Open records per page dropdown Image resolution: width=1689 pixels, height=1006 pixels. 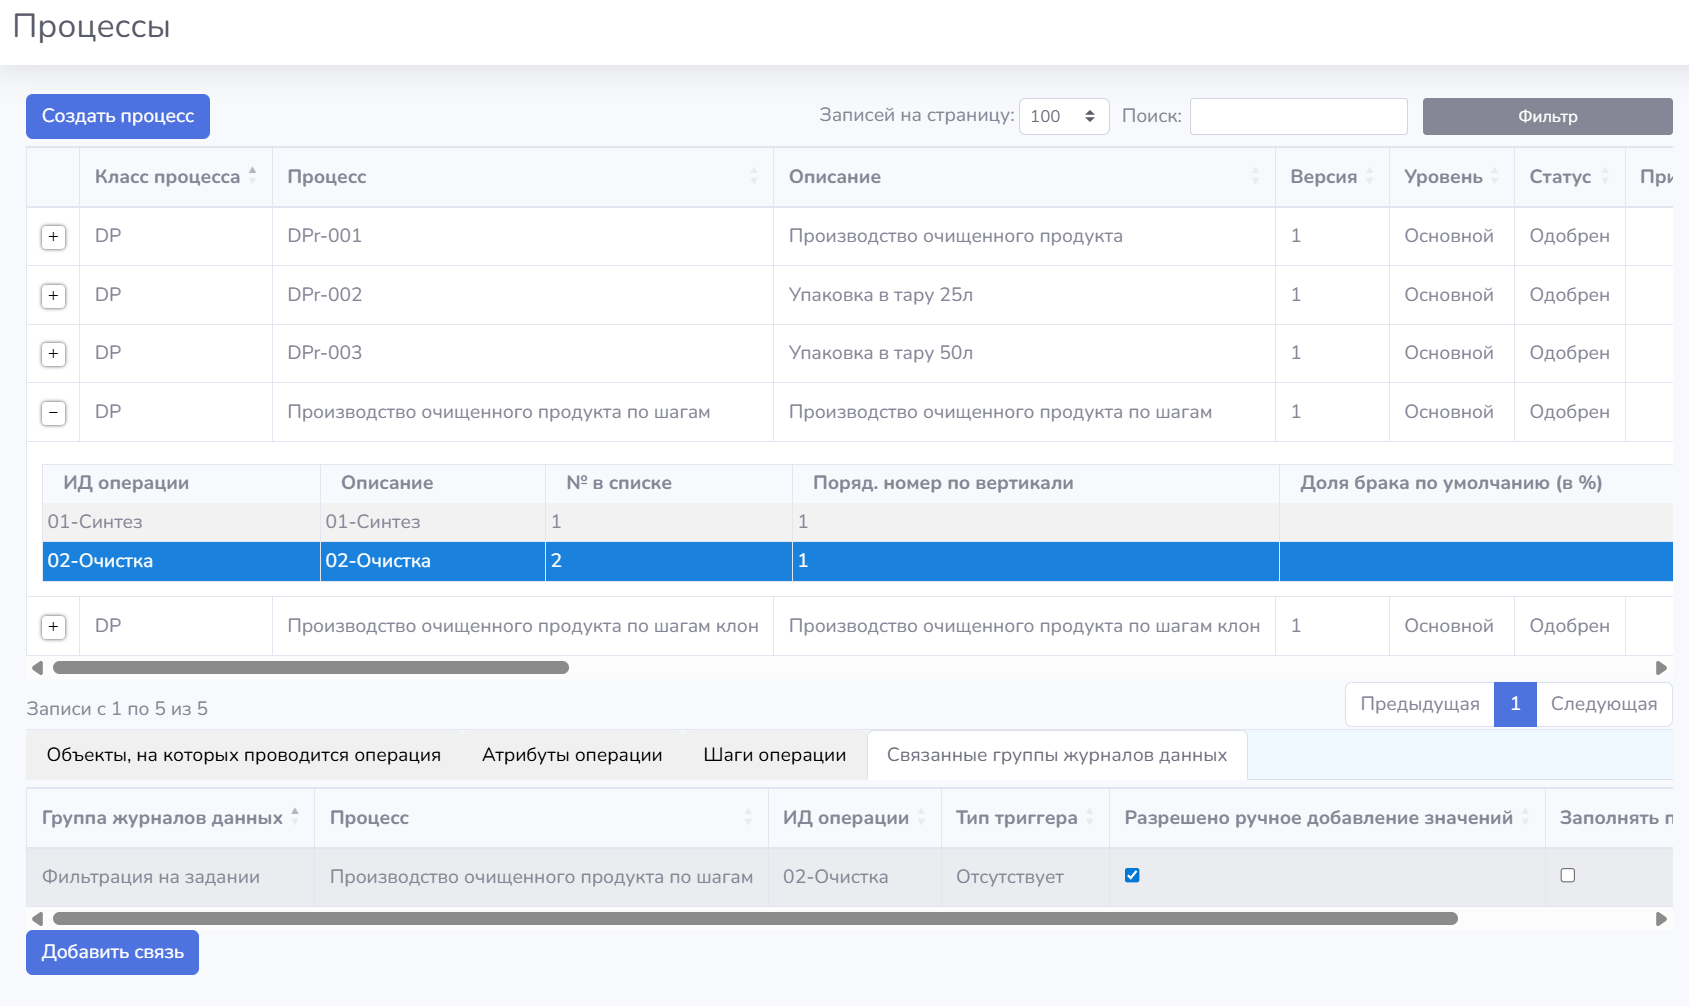(1064, 116)
